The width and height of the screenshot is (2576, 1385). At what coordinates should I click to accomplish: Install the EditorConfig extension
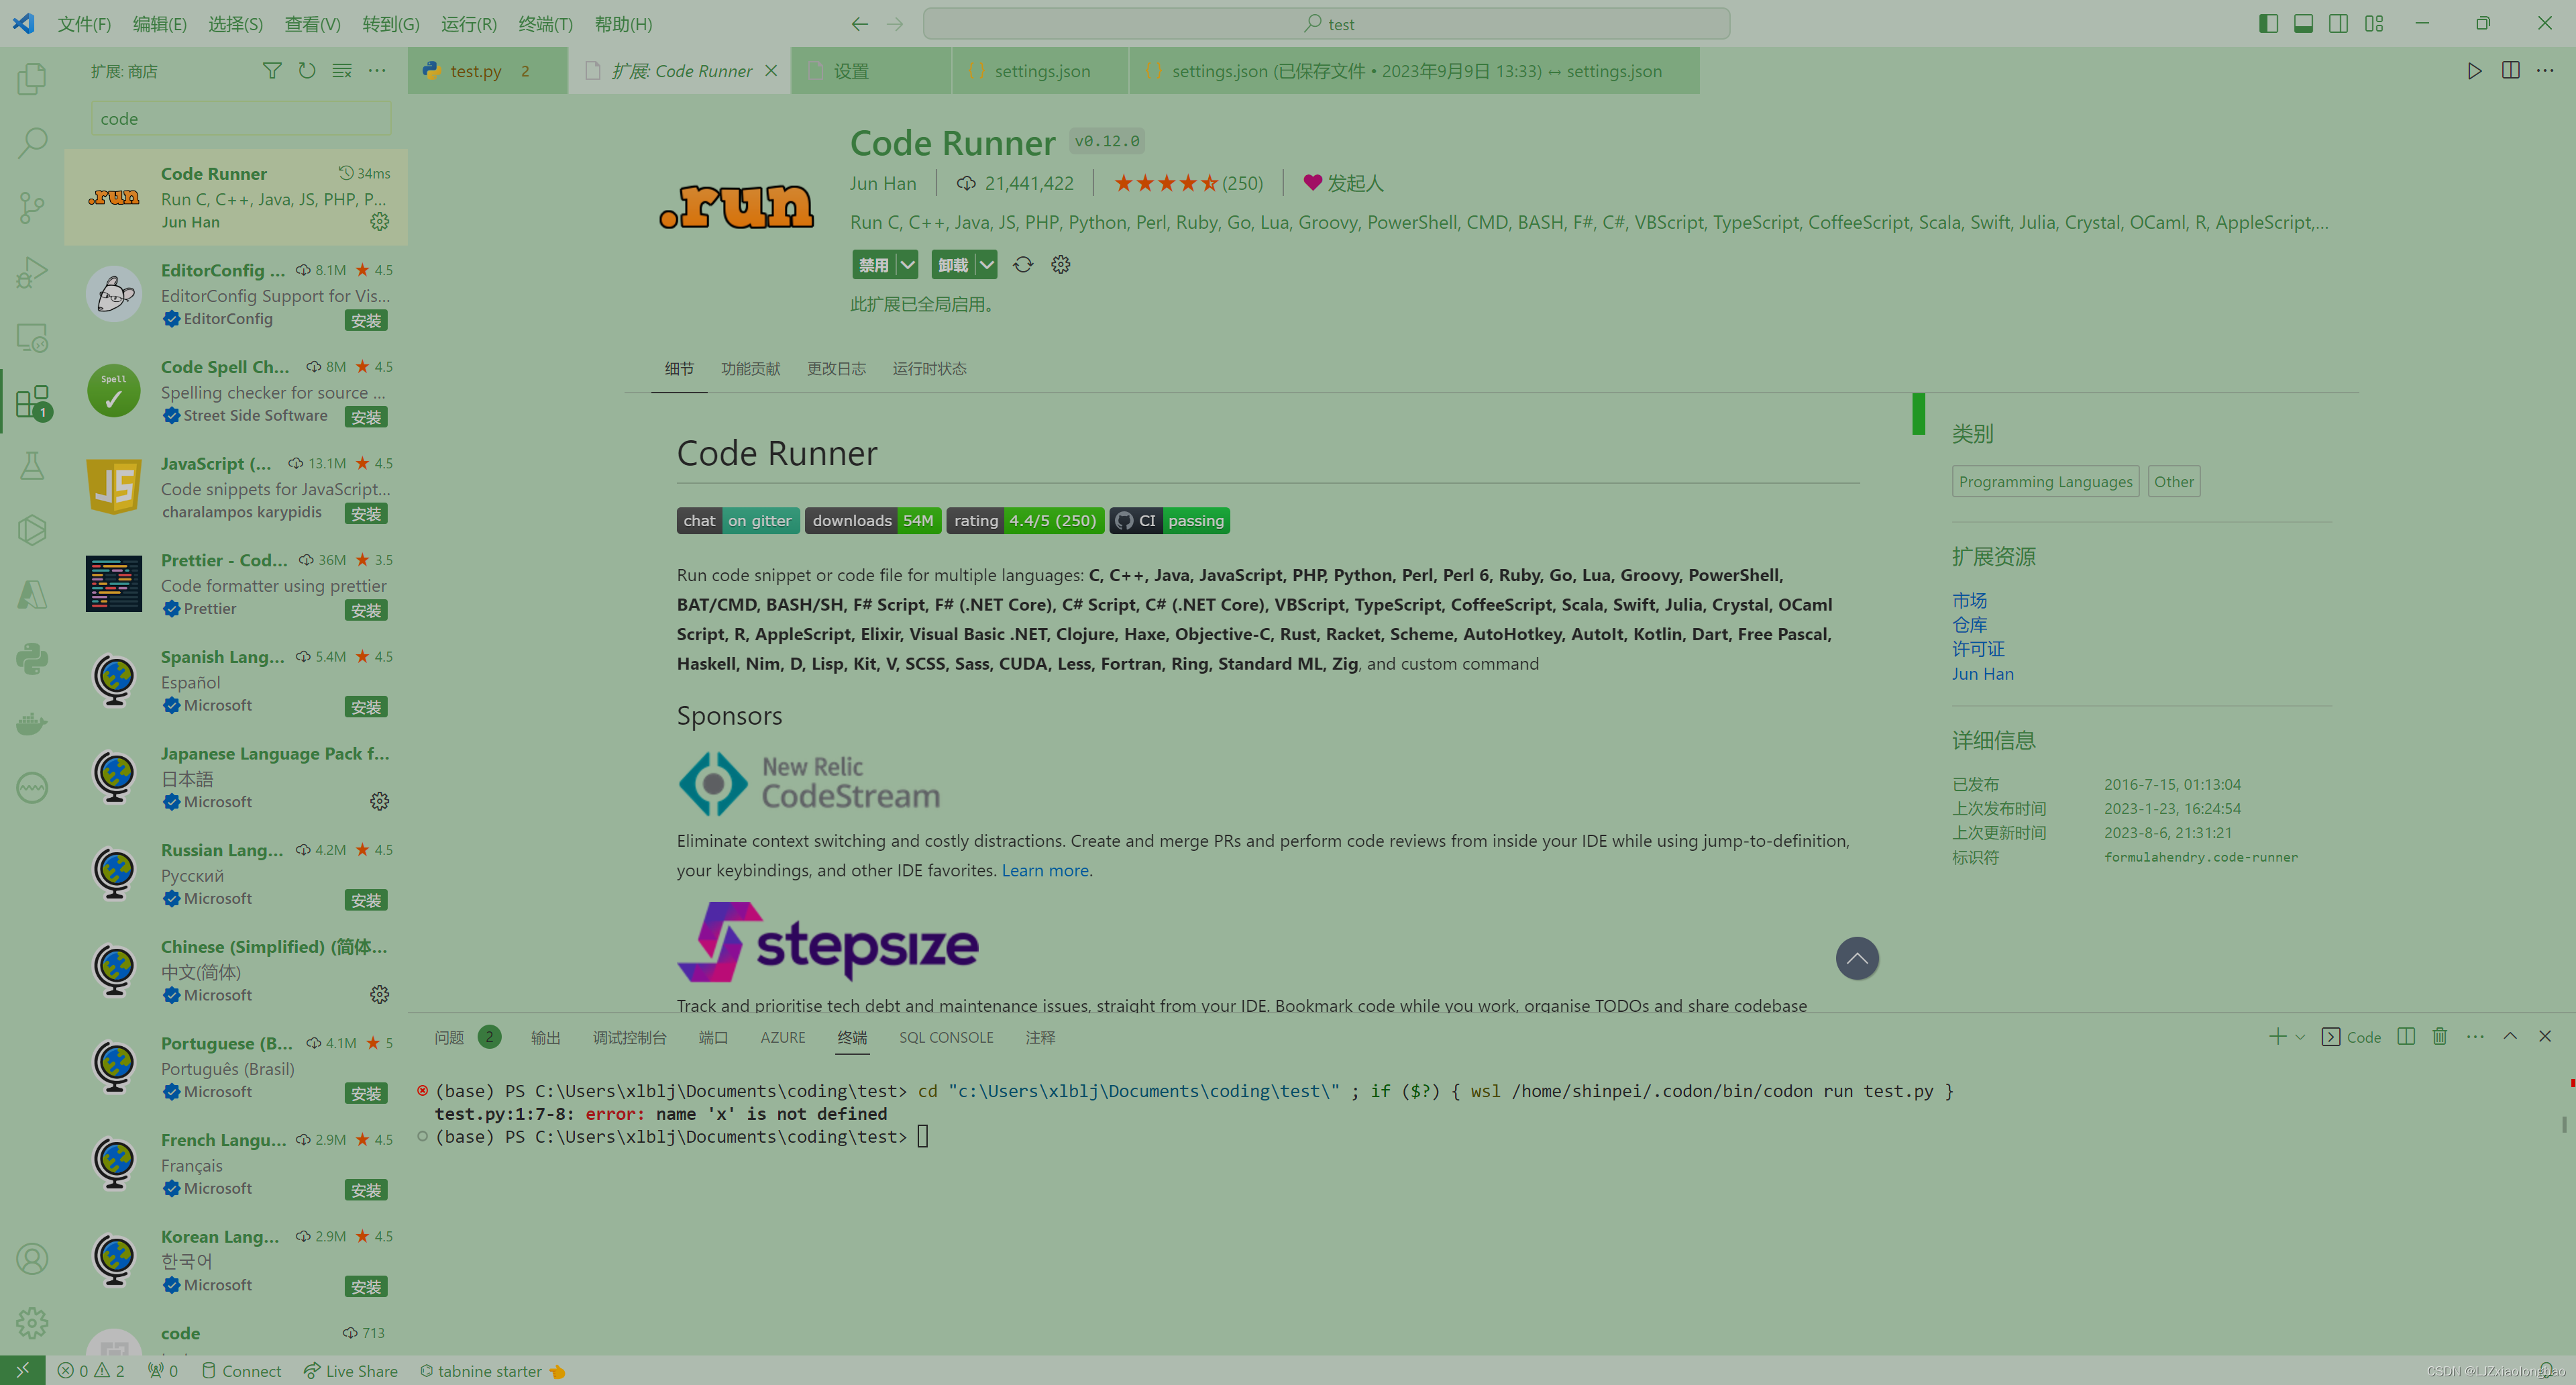[366, 320]
